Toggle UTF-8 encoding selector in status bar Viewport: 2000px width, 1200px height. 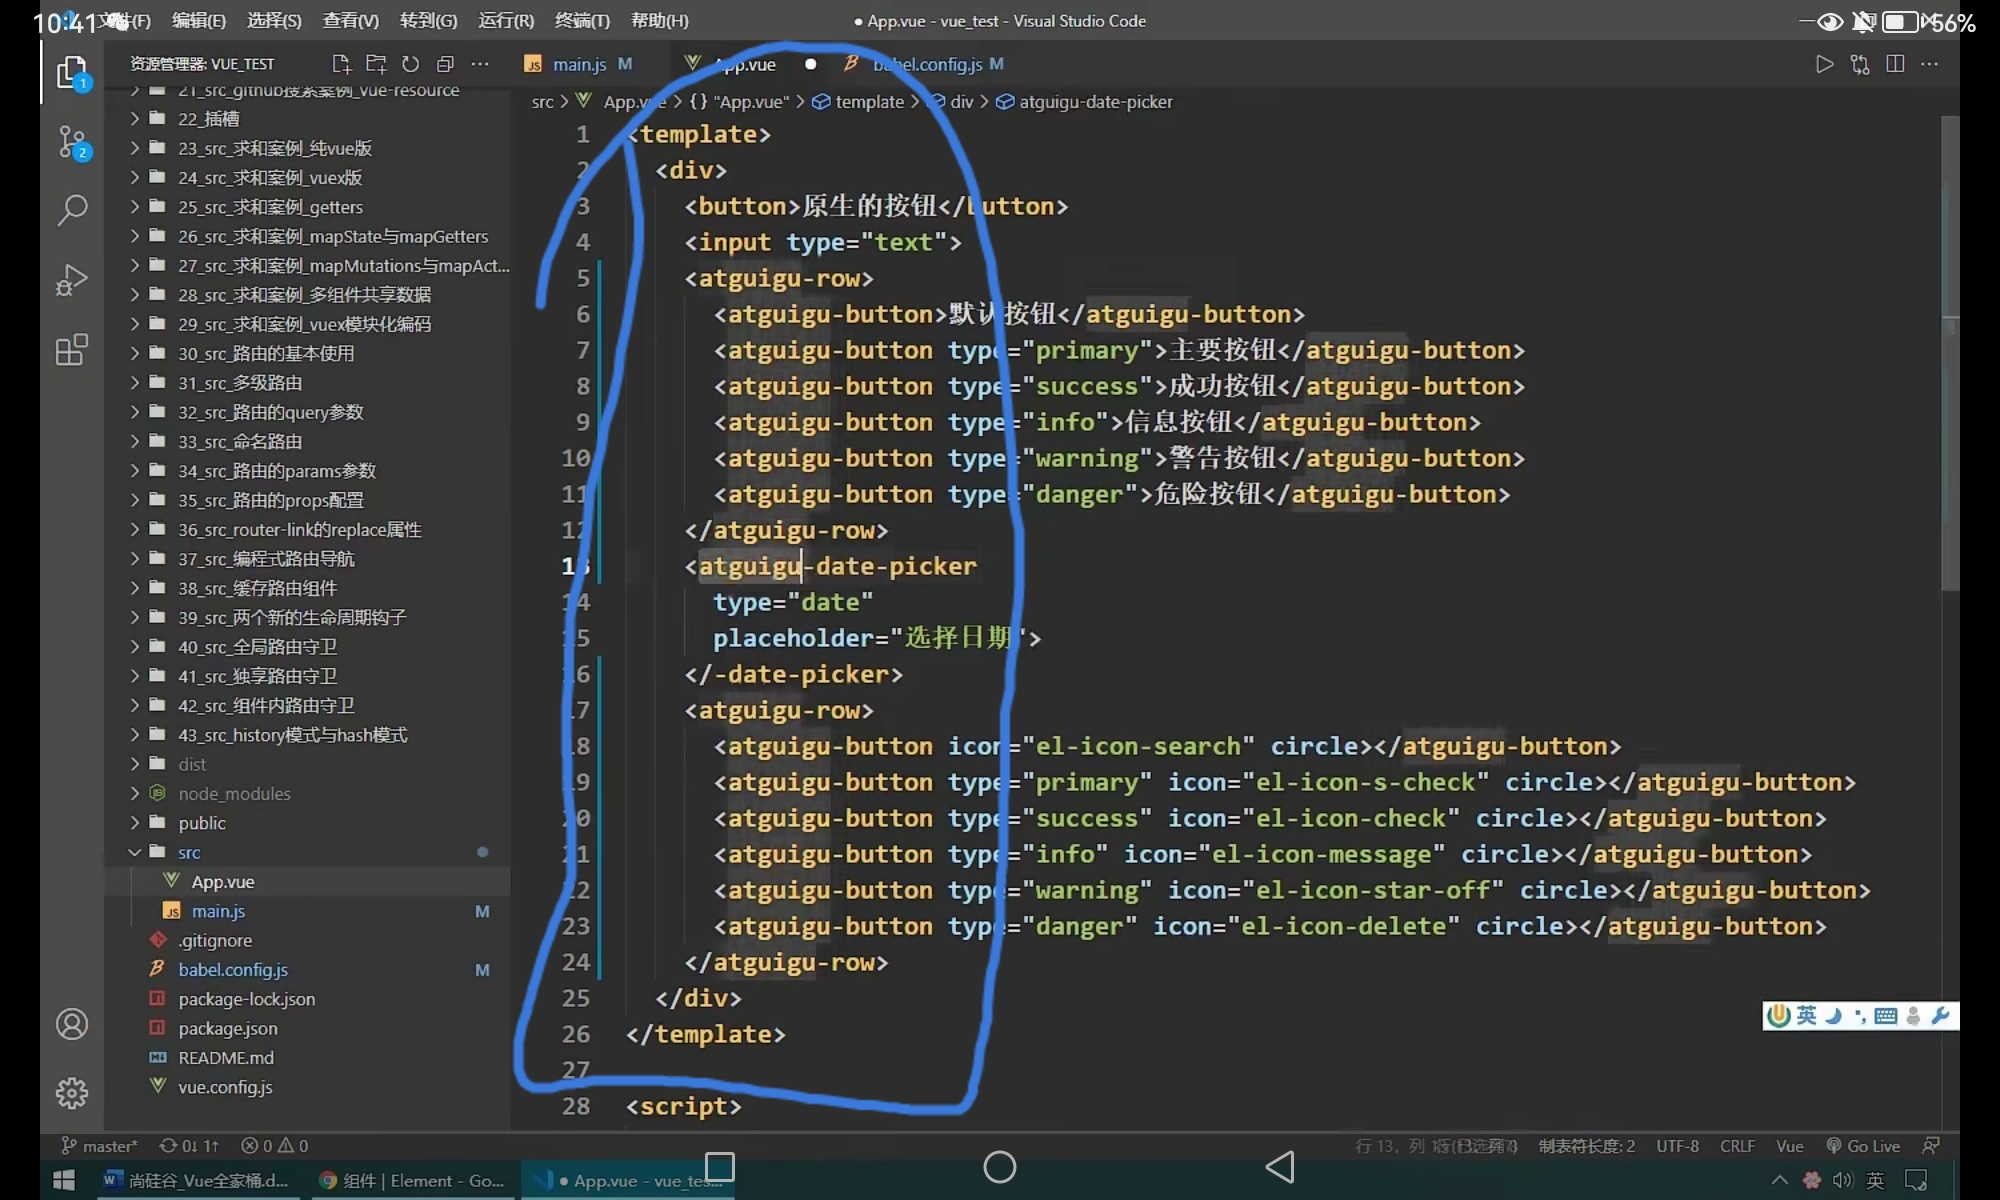1677,1146
